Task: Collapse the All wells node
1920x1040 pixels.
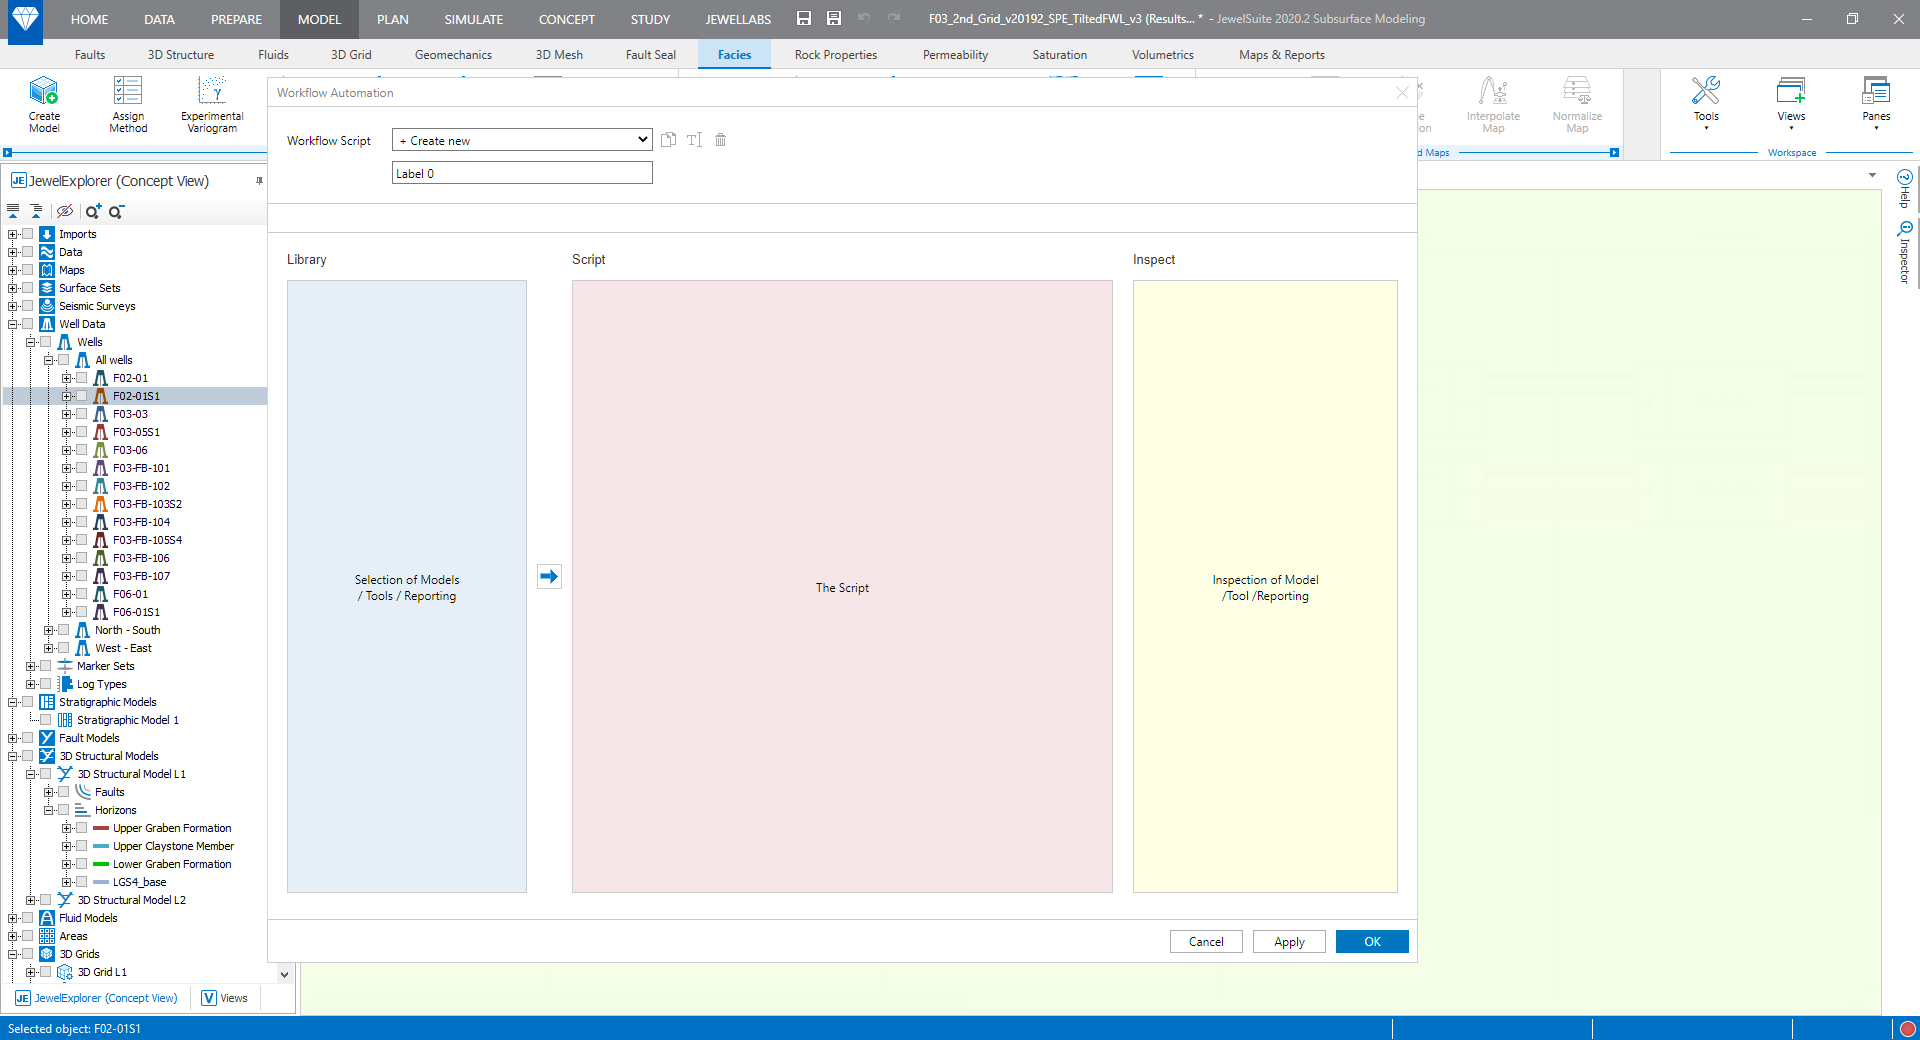Action: tap(49, 360)
